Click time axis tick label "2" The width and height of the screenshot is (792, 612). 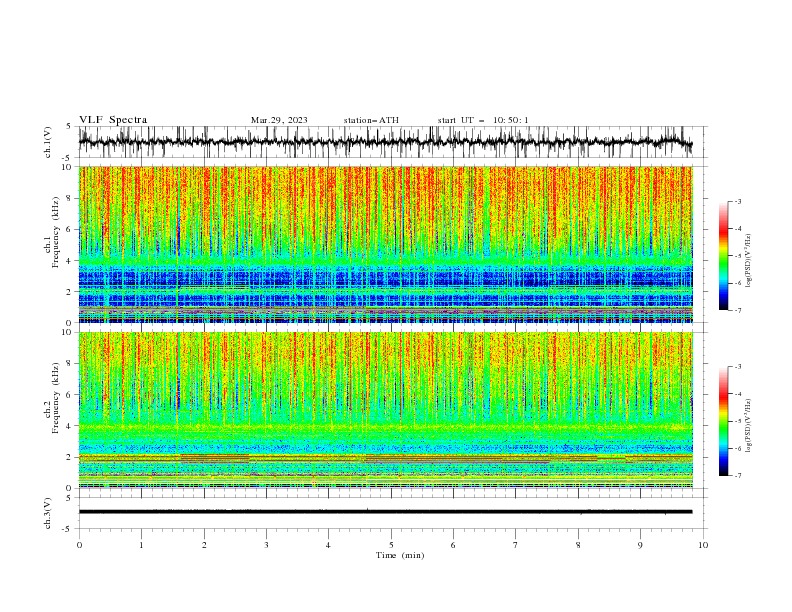click(204, 545)
